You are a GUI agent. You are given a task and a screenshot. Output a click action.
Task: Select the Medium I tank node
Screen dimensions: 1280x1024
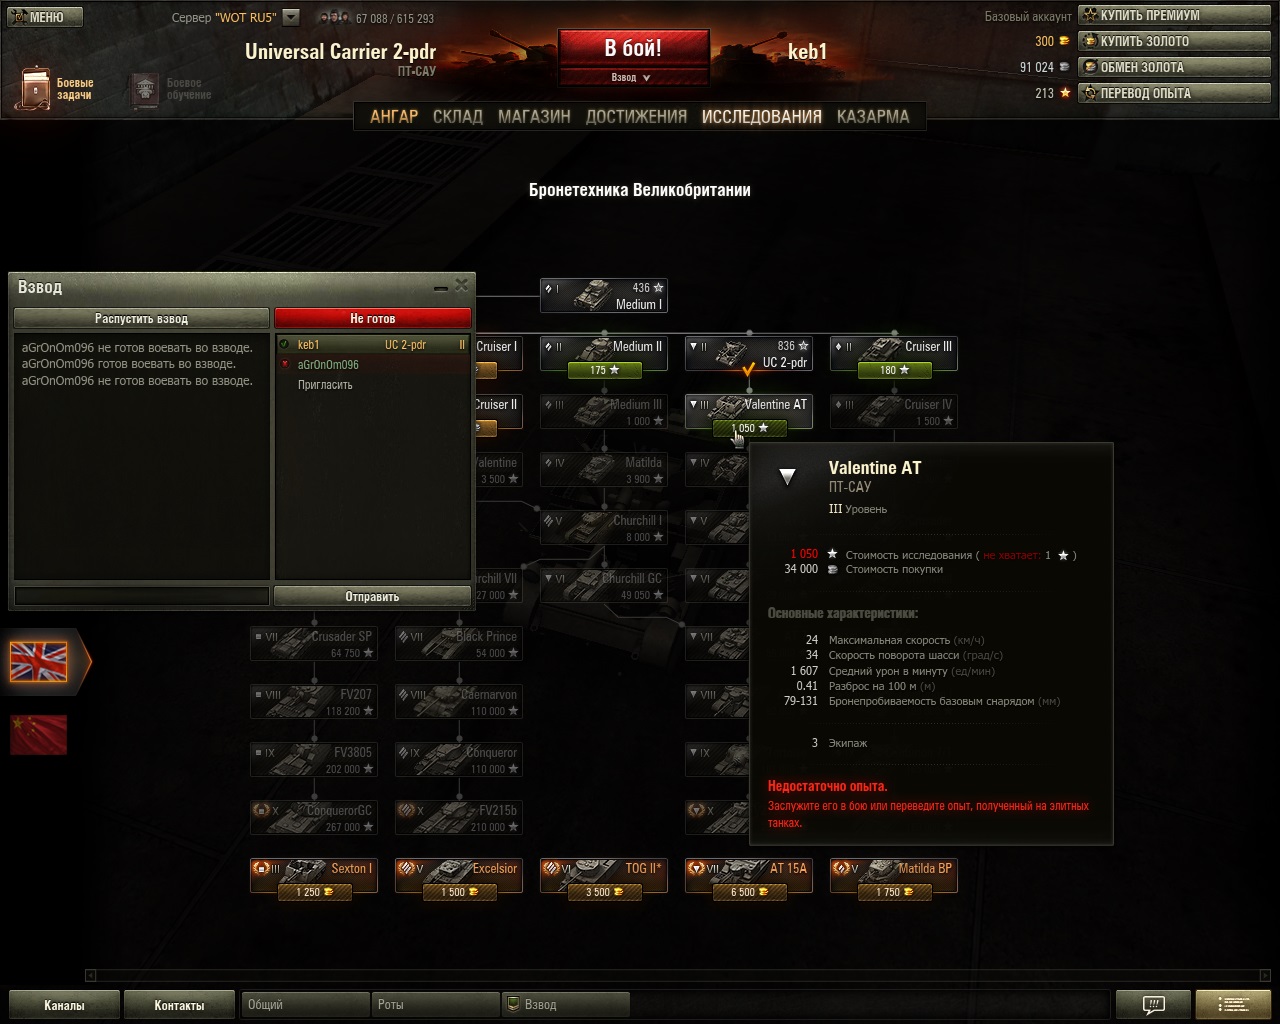pos(604,296)
